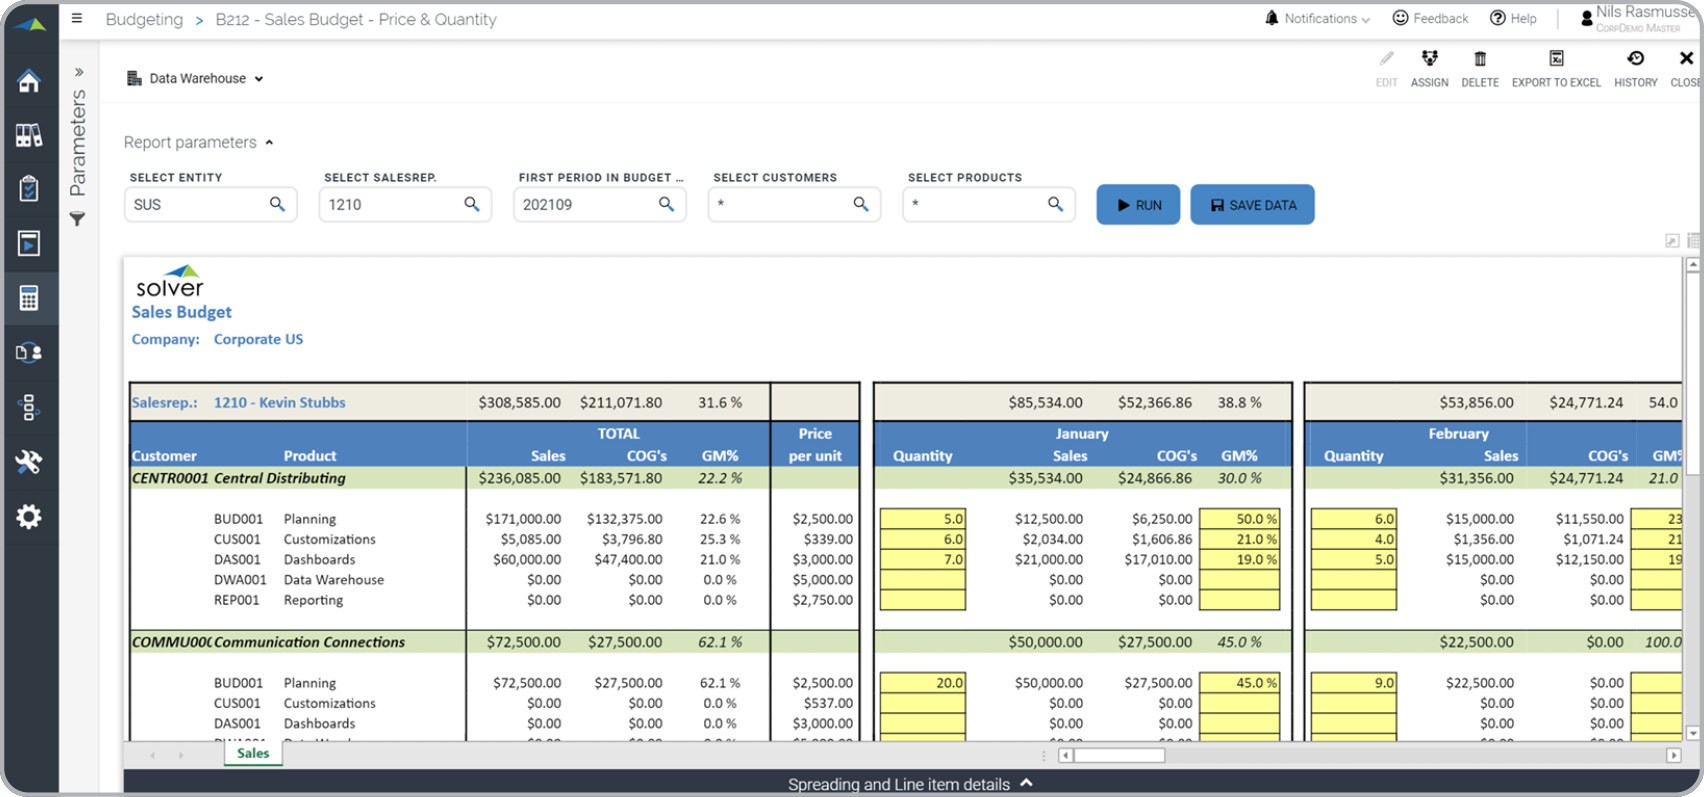Screen dimensions: 1704x797
Task: Open the settings gear in sidebar
Action: coord(29,516)
